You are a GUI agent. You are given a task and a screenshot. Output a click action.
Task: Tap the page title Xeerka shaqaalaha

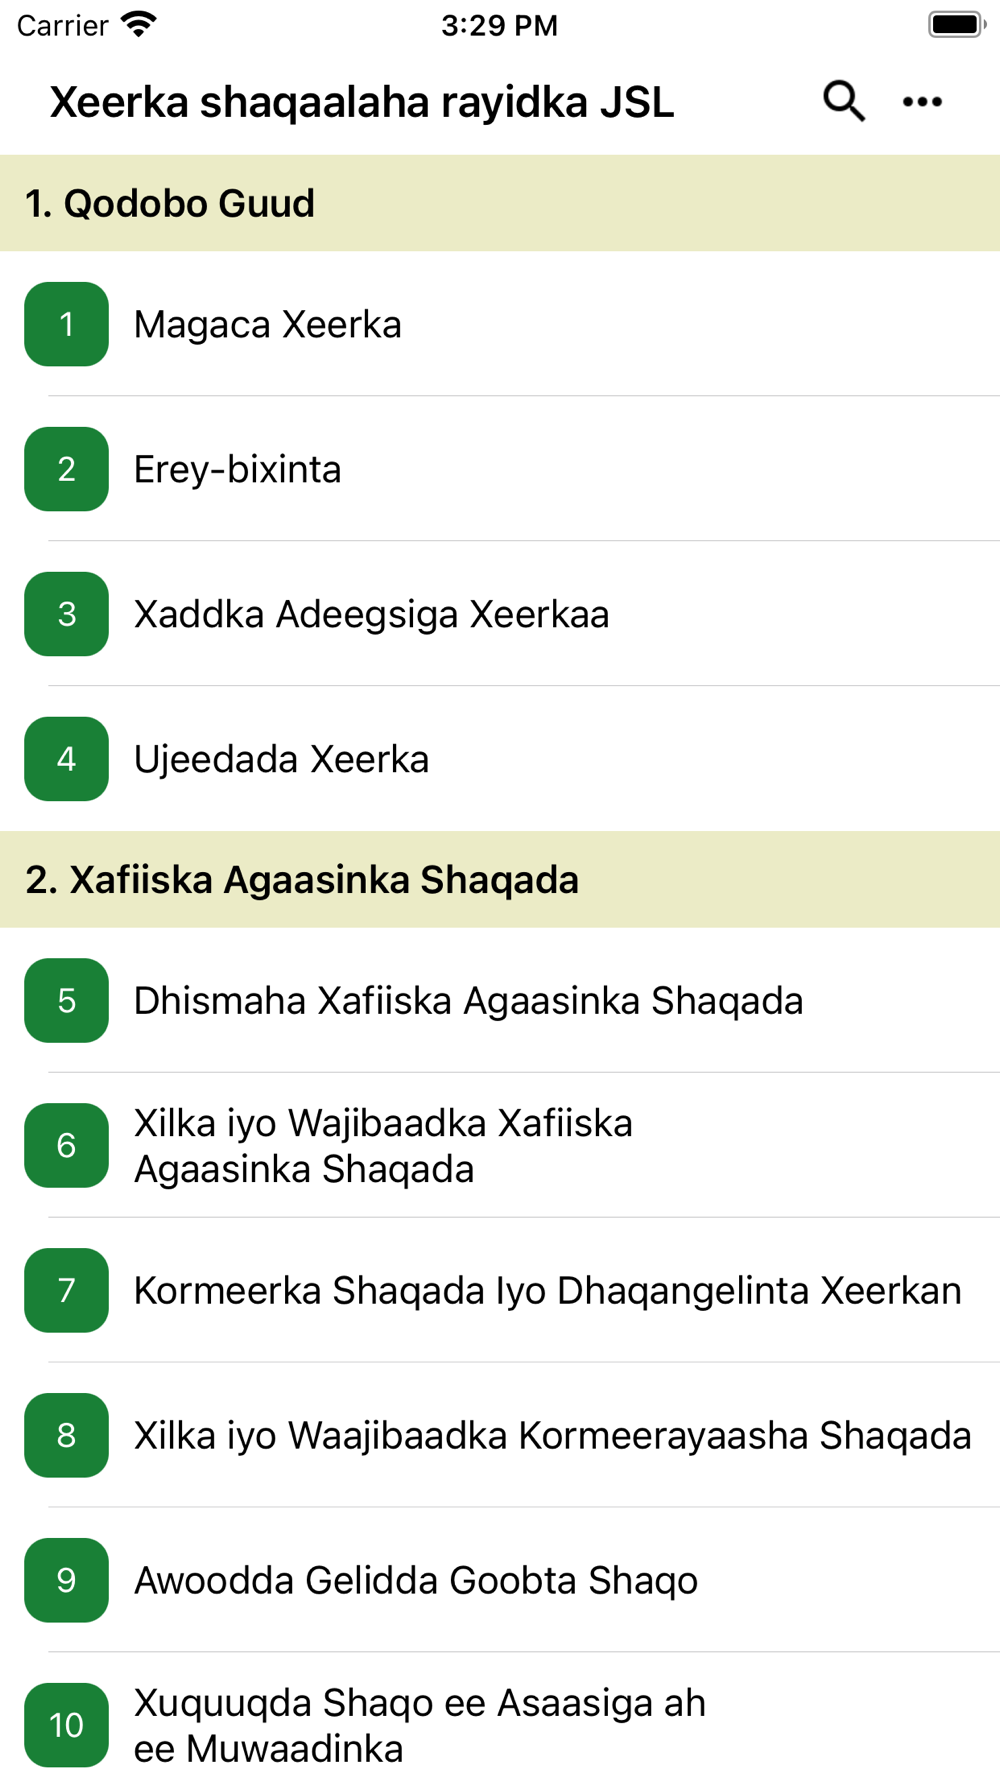tap(362, 102)
